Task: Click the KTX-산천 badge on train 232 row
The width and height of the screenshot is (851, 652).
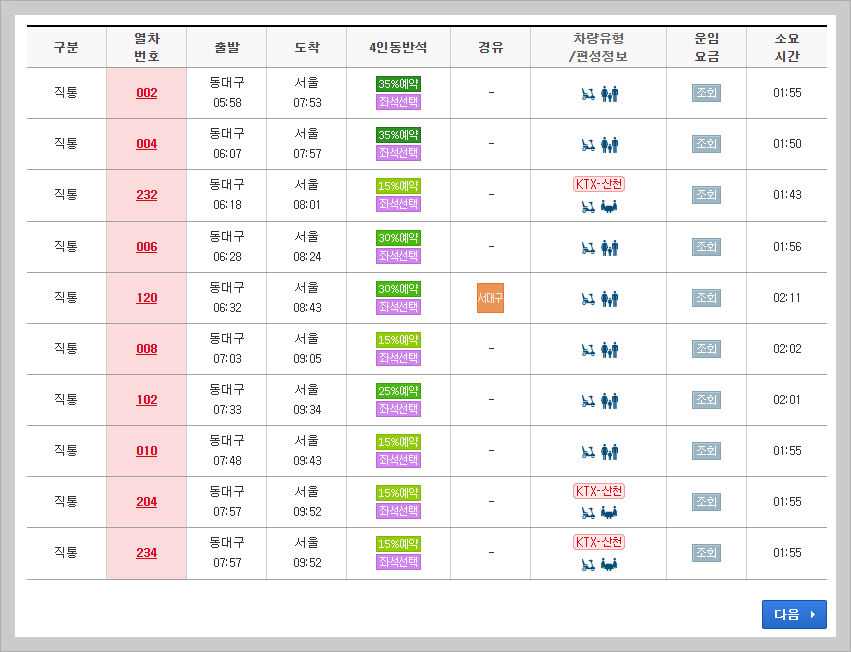Action: [598, 184]
